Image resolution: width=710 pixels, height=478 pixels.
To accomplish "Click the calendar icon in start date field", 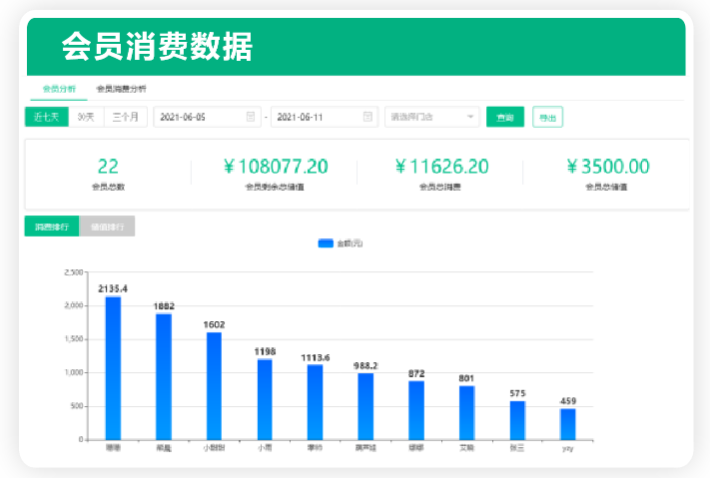I will pos(250,117).
